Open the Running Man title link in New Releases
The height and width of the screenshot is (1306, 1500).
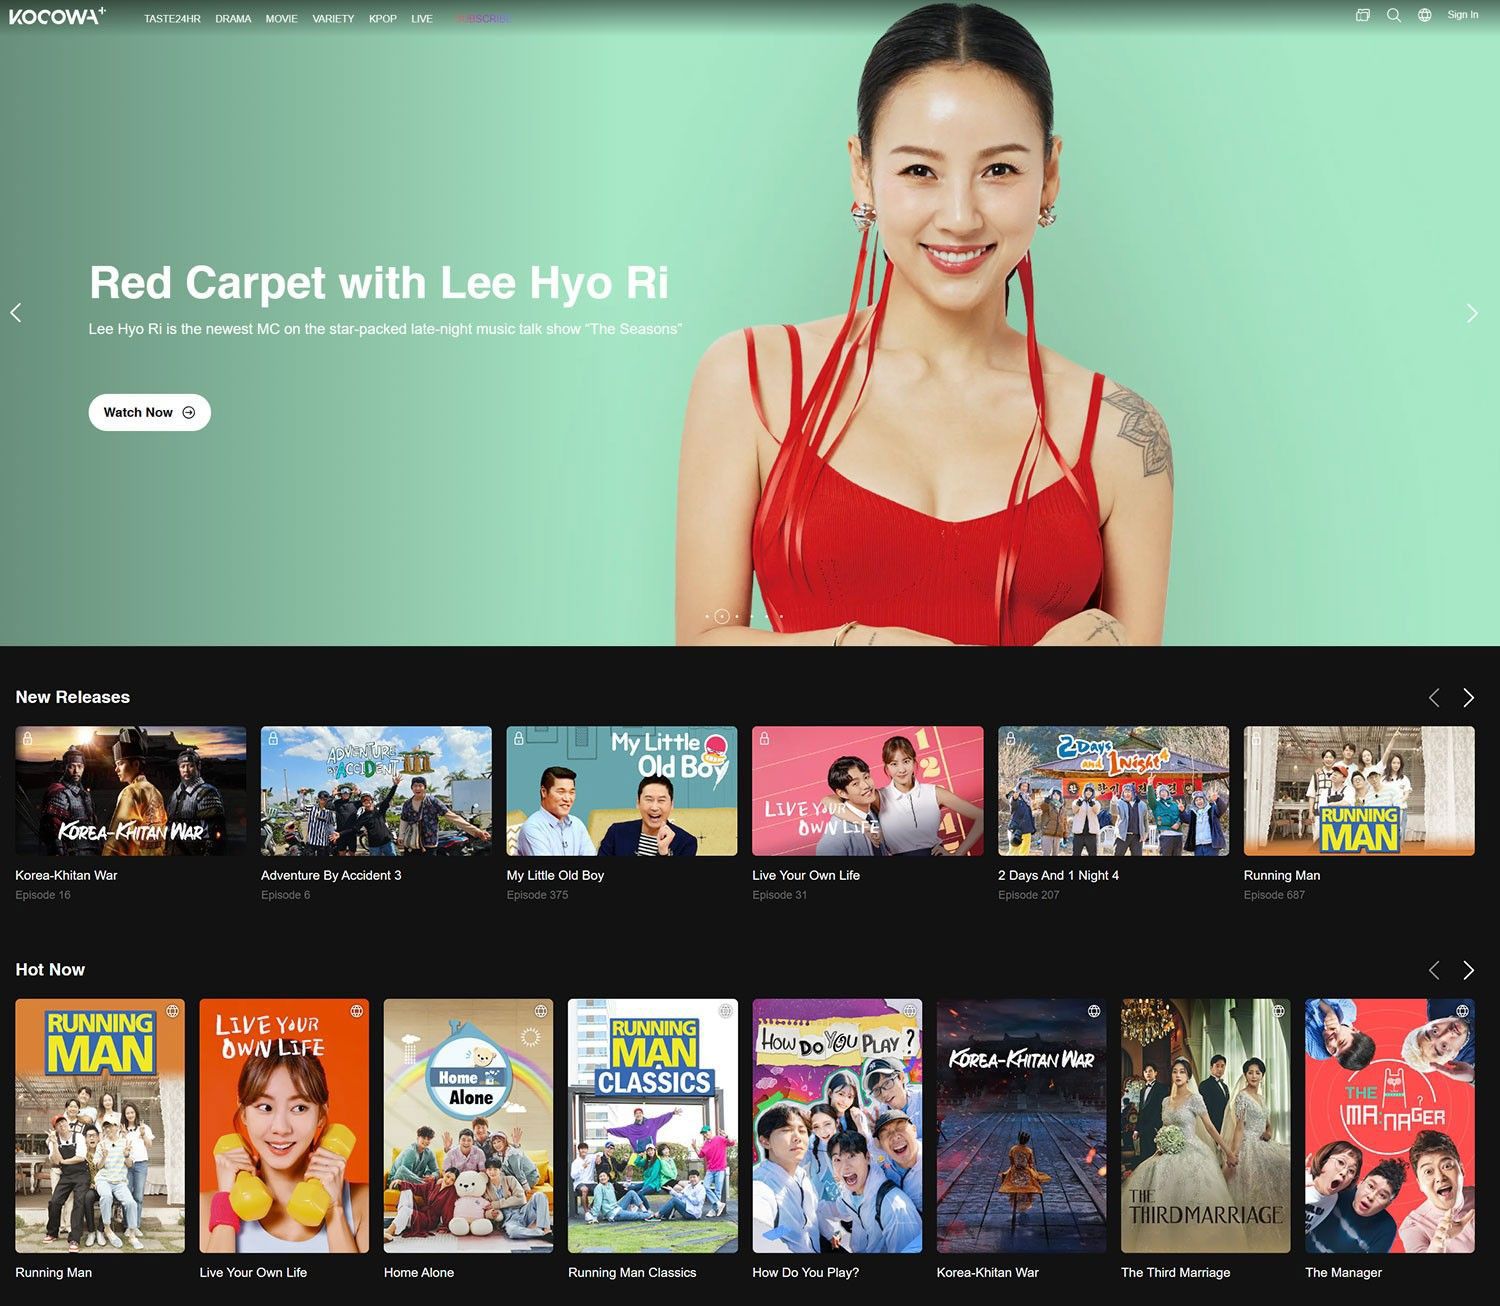pyautogui.click(x=1282, y=875)
